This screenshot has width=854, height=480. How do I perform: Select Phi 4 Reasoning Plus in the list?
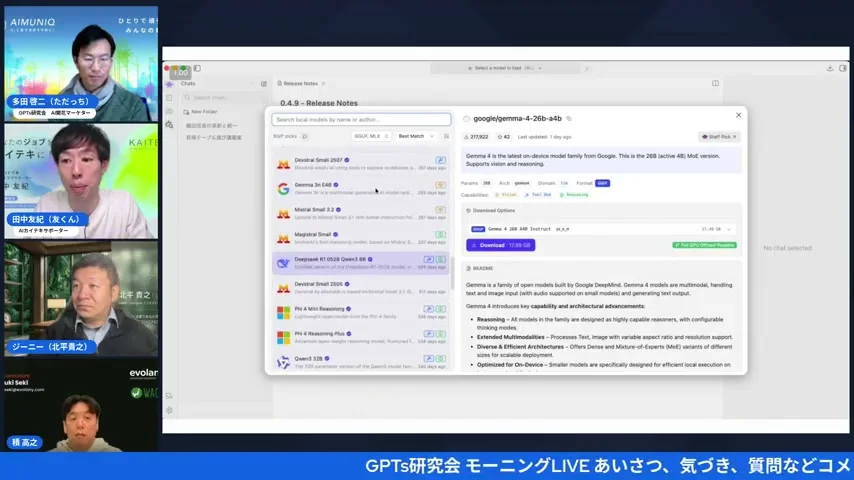(x=360, y=337)
